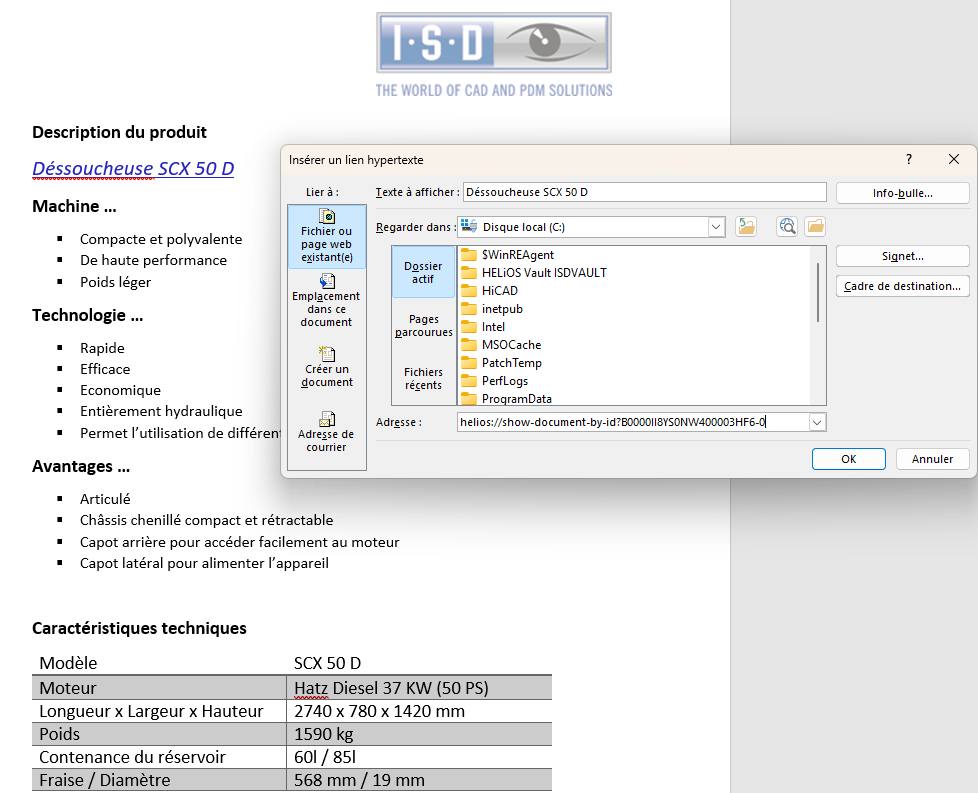Follow the 'Déssoucheuse SCX 50 D' hyperlink

[x=133, y=168]
